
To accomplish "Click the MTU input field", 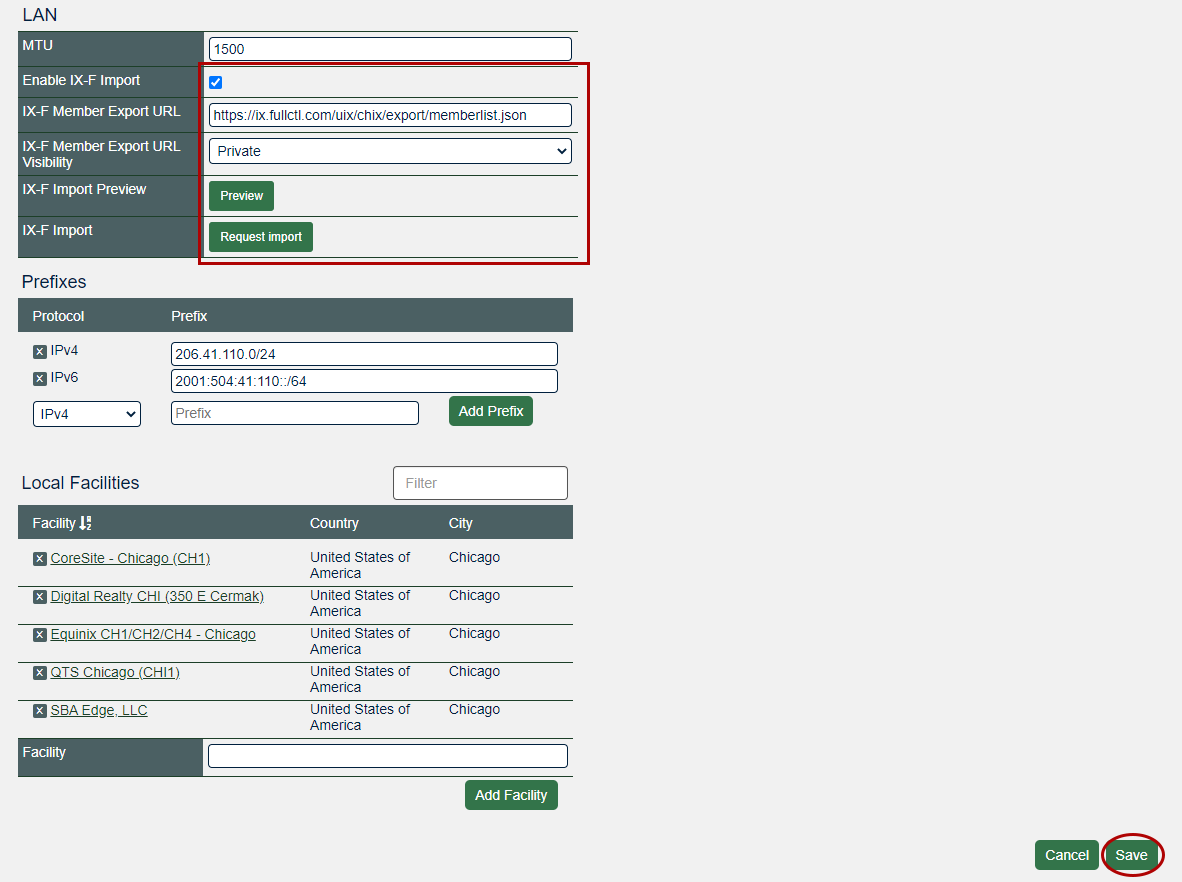I will [390, 49].
